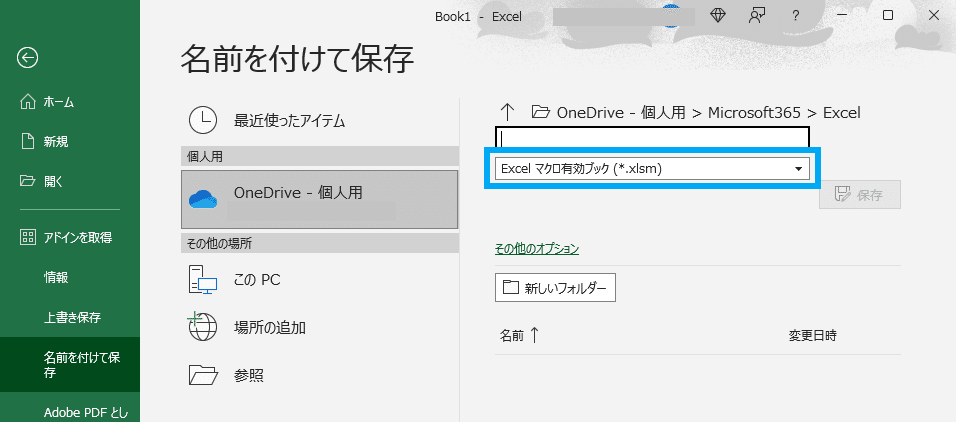Click the folder icon in the breadcrumb path
Screen dimensions: 956x422
tap(541, 112)
